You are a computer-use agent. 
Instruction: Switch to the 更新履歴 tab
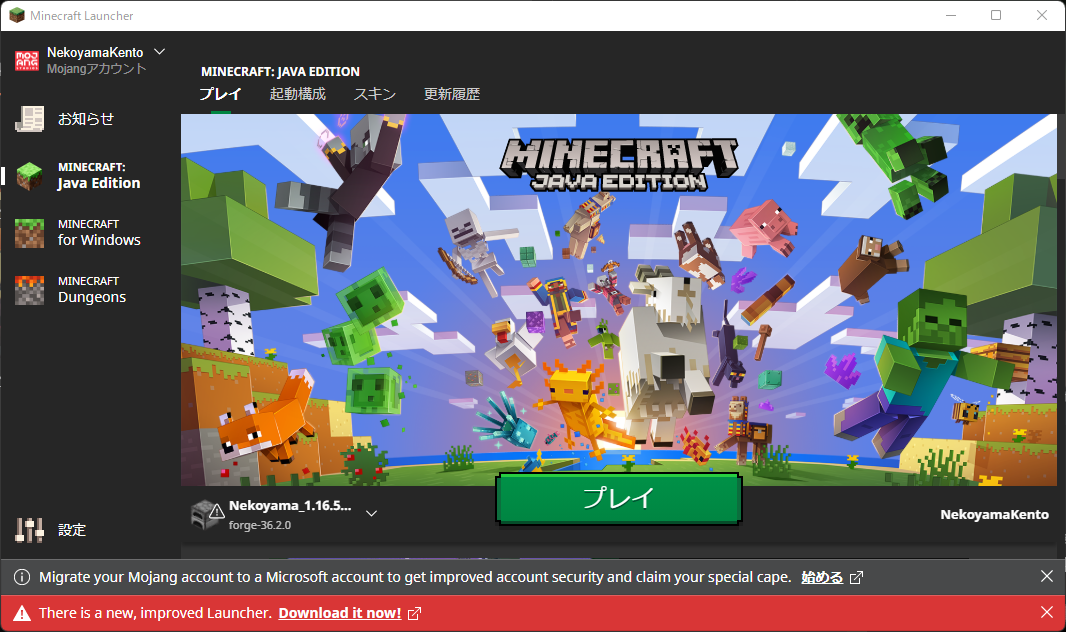pyautogui.click(x=452, y=94)
